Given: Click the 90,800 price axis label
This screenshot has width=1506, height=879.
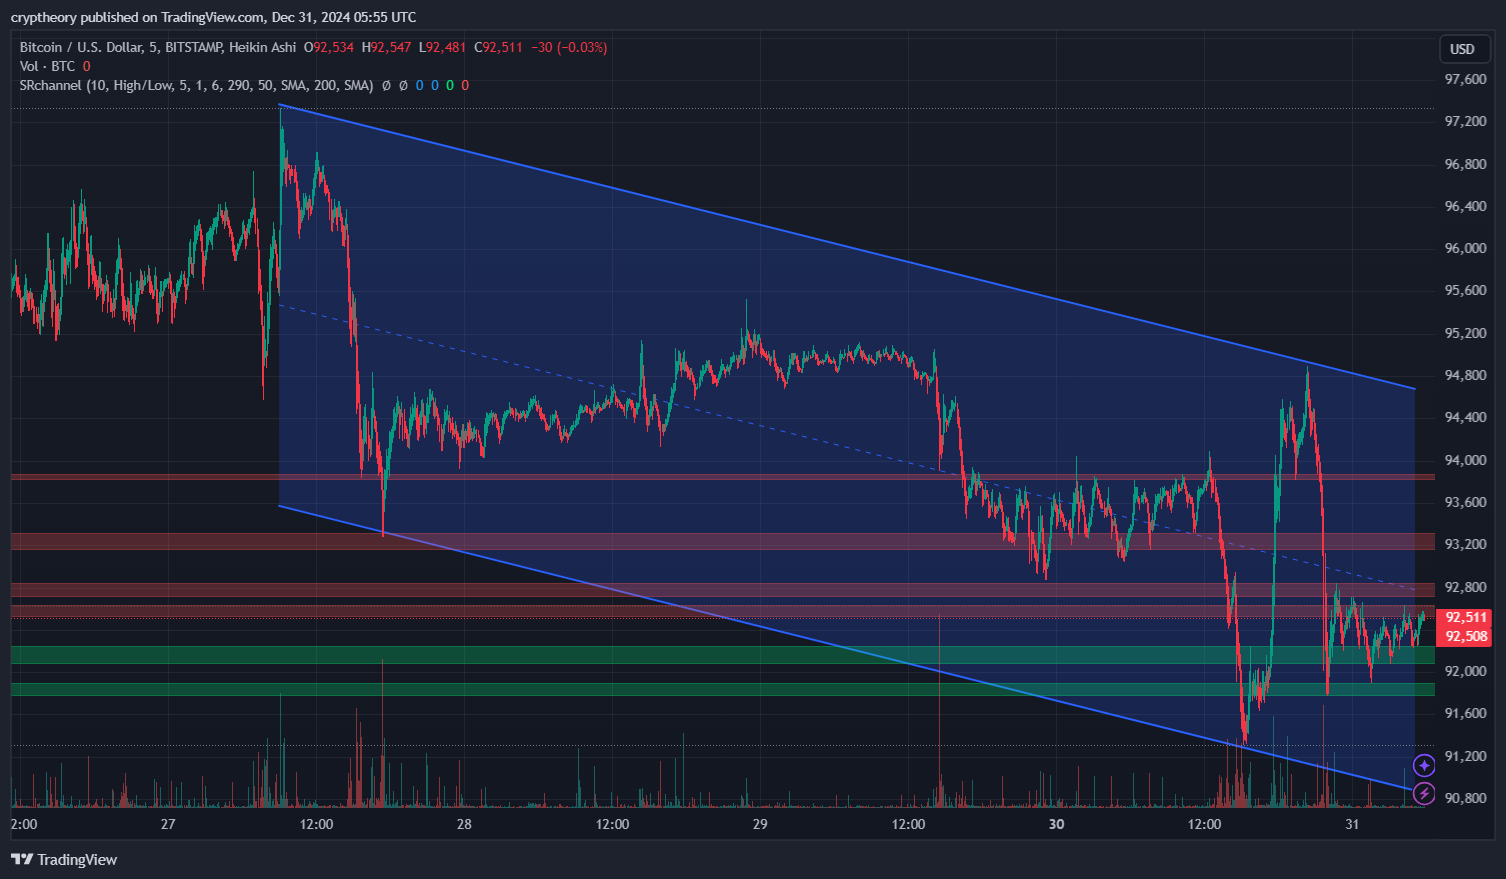Looking at the screenshot, I should (1466, 798).
